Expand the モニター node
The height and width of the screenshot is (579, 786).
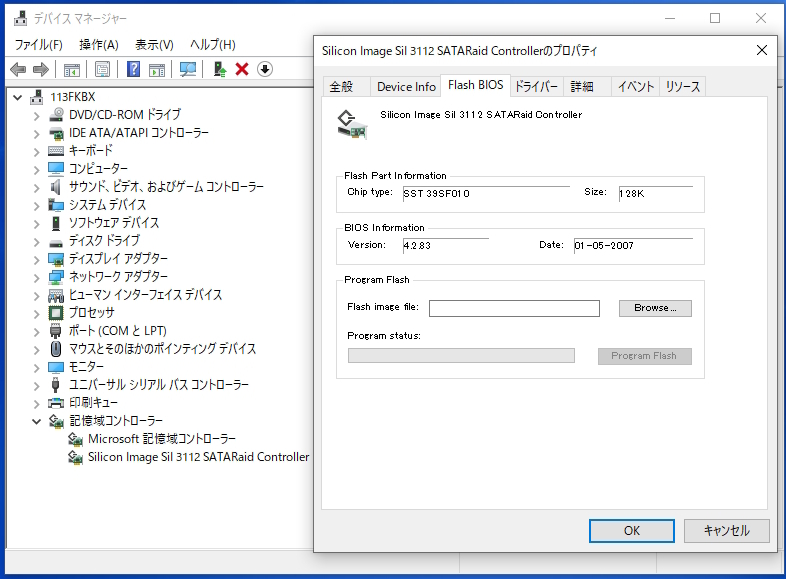[x=36, y=367]
